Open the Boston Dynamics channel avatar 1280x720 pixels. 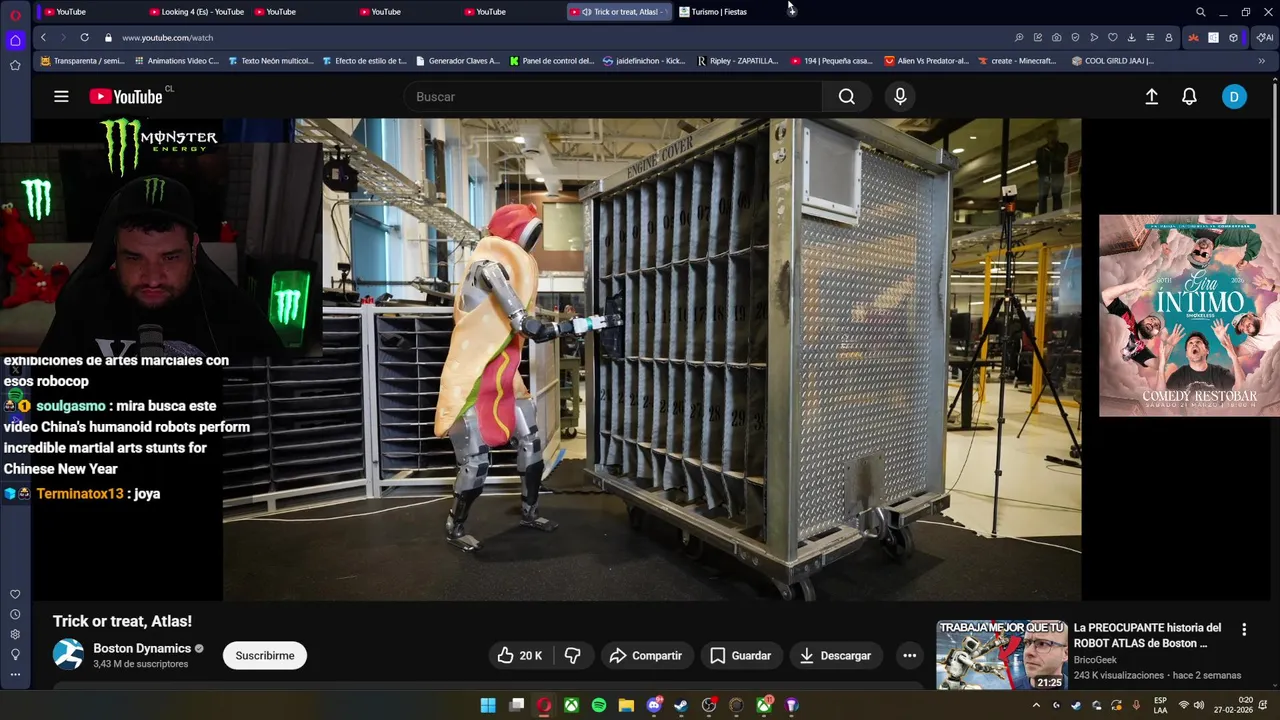[68, 654]
